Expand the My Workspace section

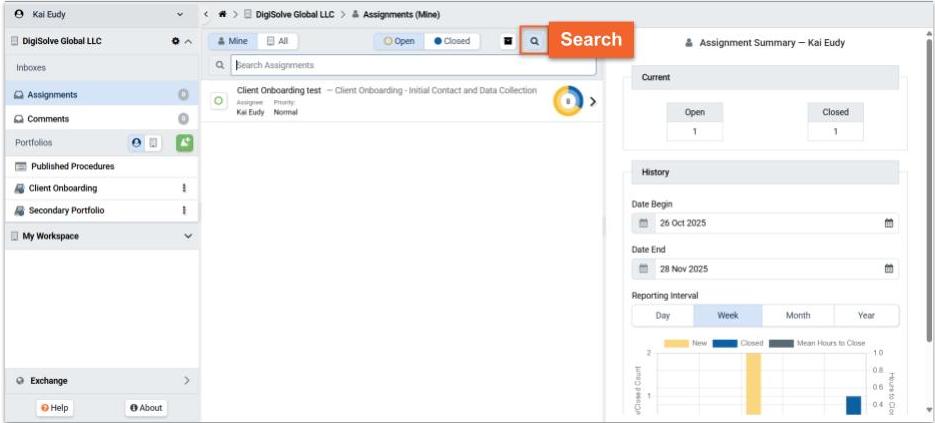click(188, 236)
